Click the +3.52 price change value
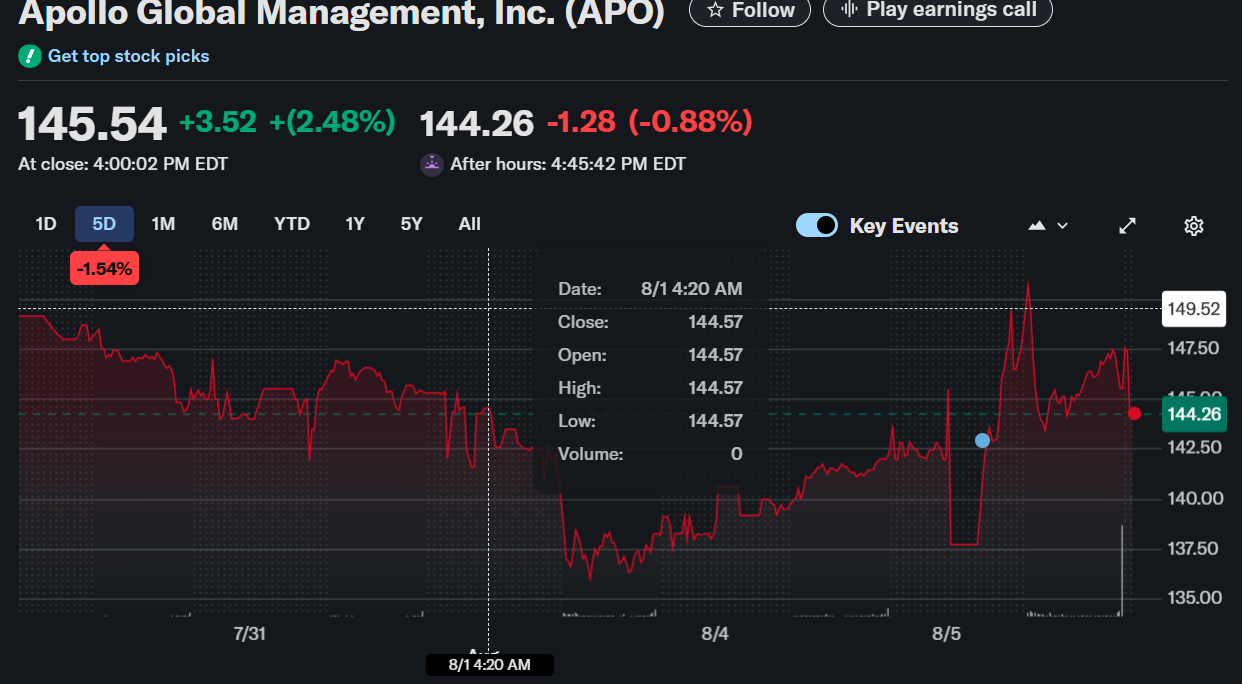The image size is (1242, 684). tap(218, 122)
